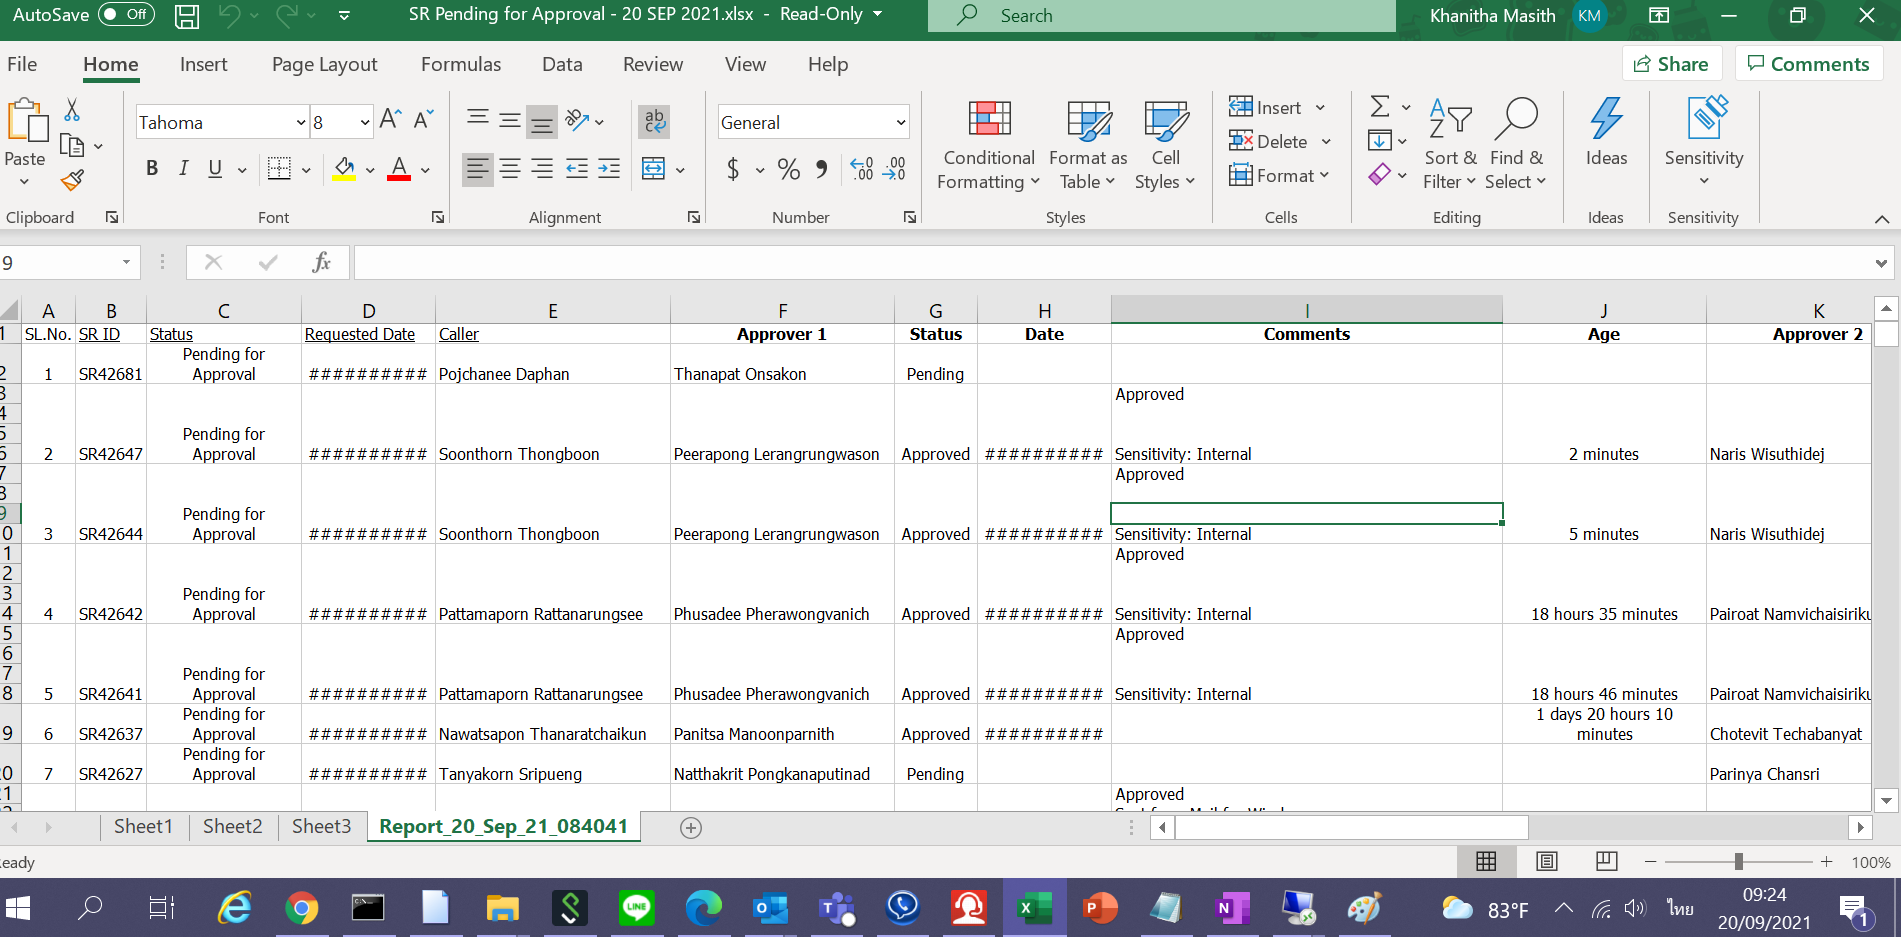
Task: Open the File menu
Action: coord(22,64)
